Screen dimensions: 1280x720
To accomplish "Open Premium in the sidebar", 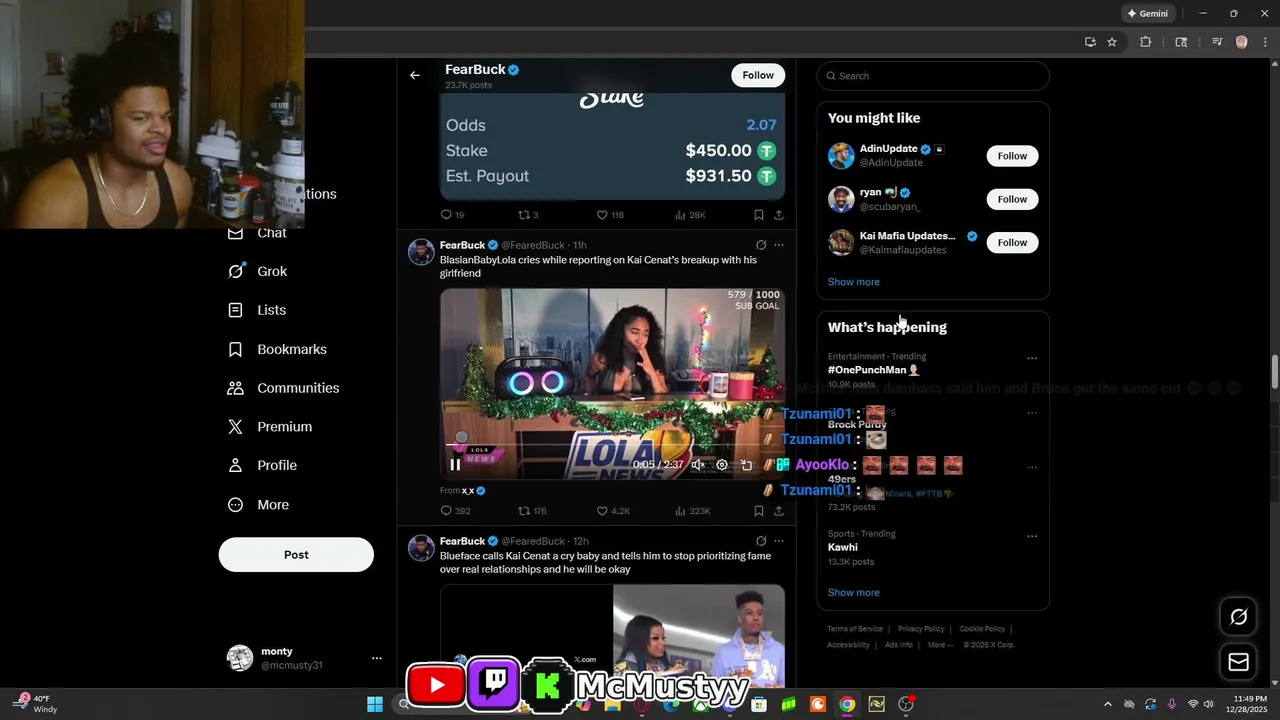I will click(x=270, y=427).
